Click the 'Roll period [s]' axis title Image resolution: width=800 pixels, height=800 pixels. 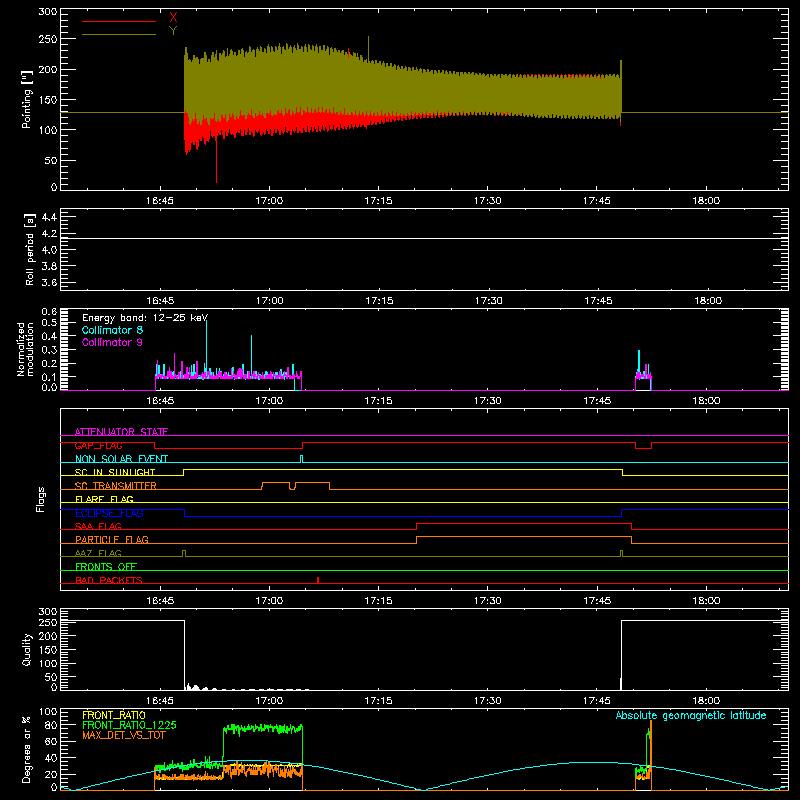coord(30,249)
